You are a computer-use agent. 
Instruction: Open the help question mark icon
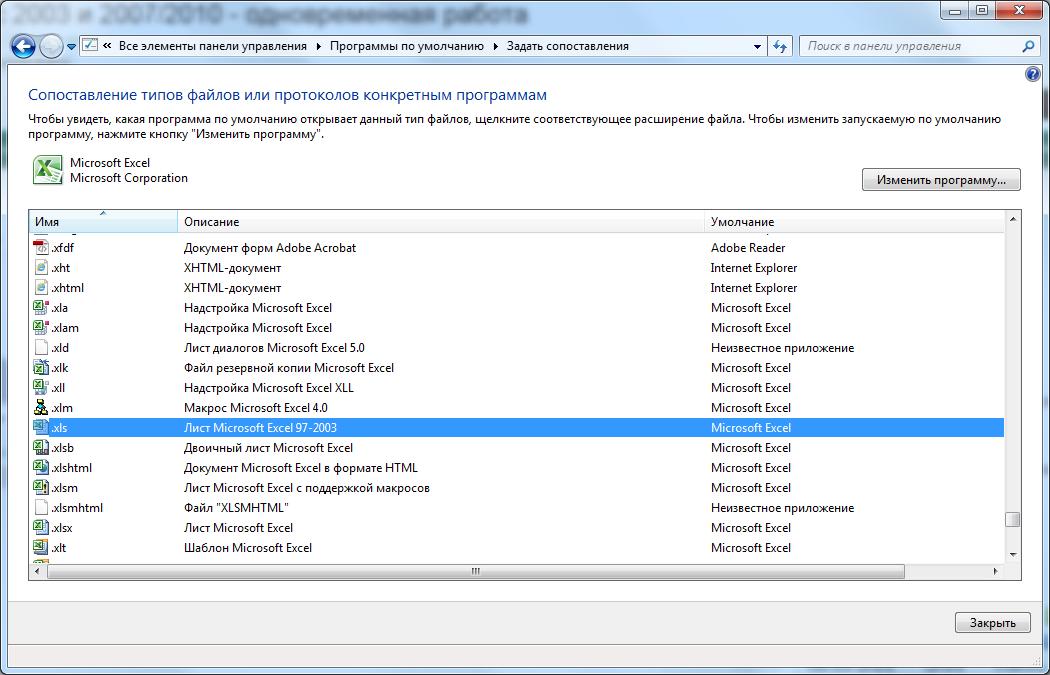click(x=1032, y=74)
